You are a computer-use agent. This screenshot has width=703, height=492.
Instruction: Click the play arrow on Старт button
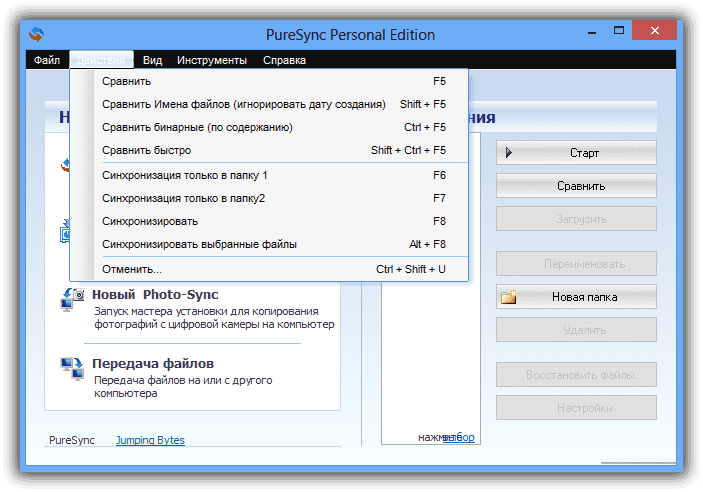point(510,153)
